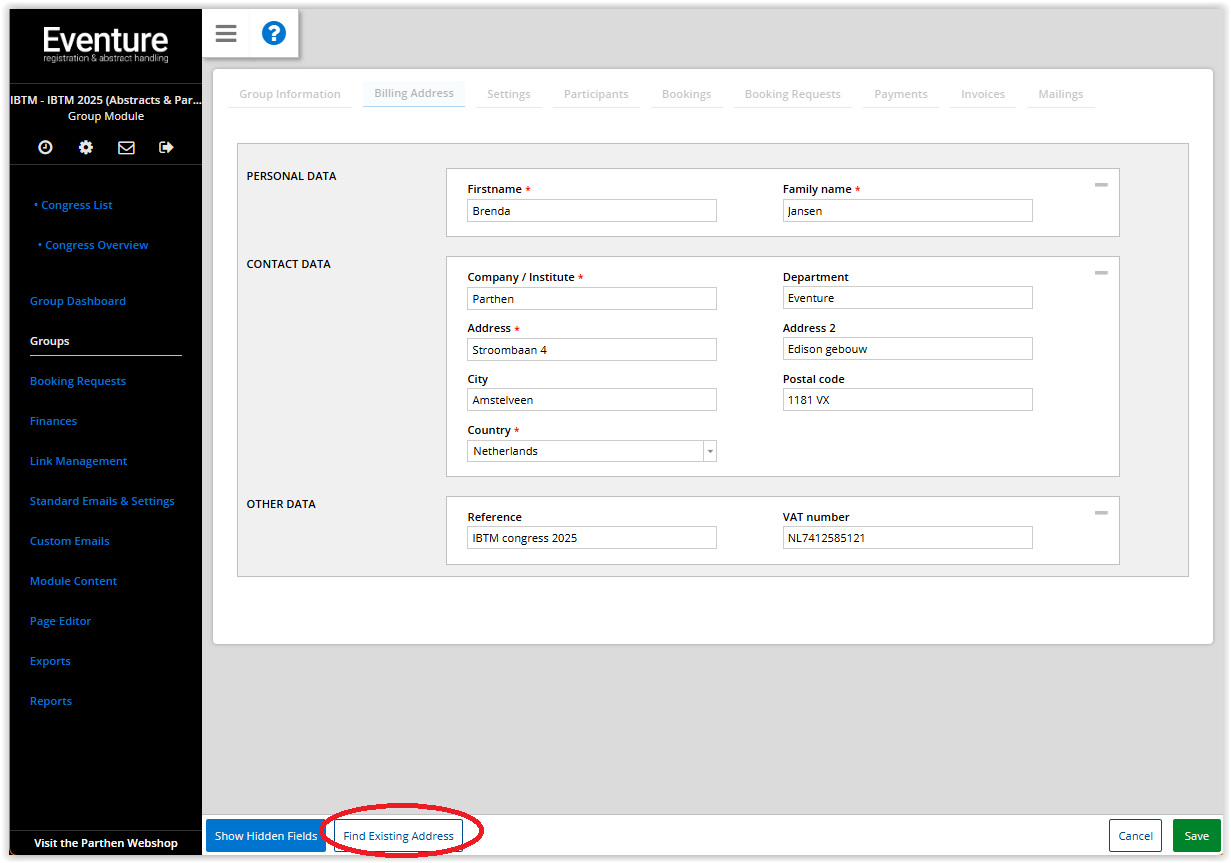This screenshot has height=863, width=1231.
Task: Click Show Hidden Fields button
Action: [x=266, y=836]
